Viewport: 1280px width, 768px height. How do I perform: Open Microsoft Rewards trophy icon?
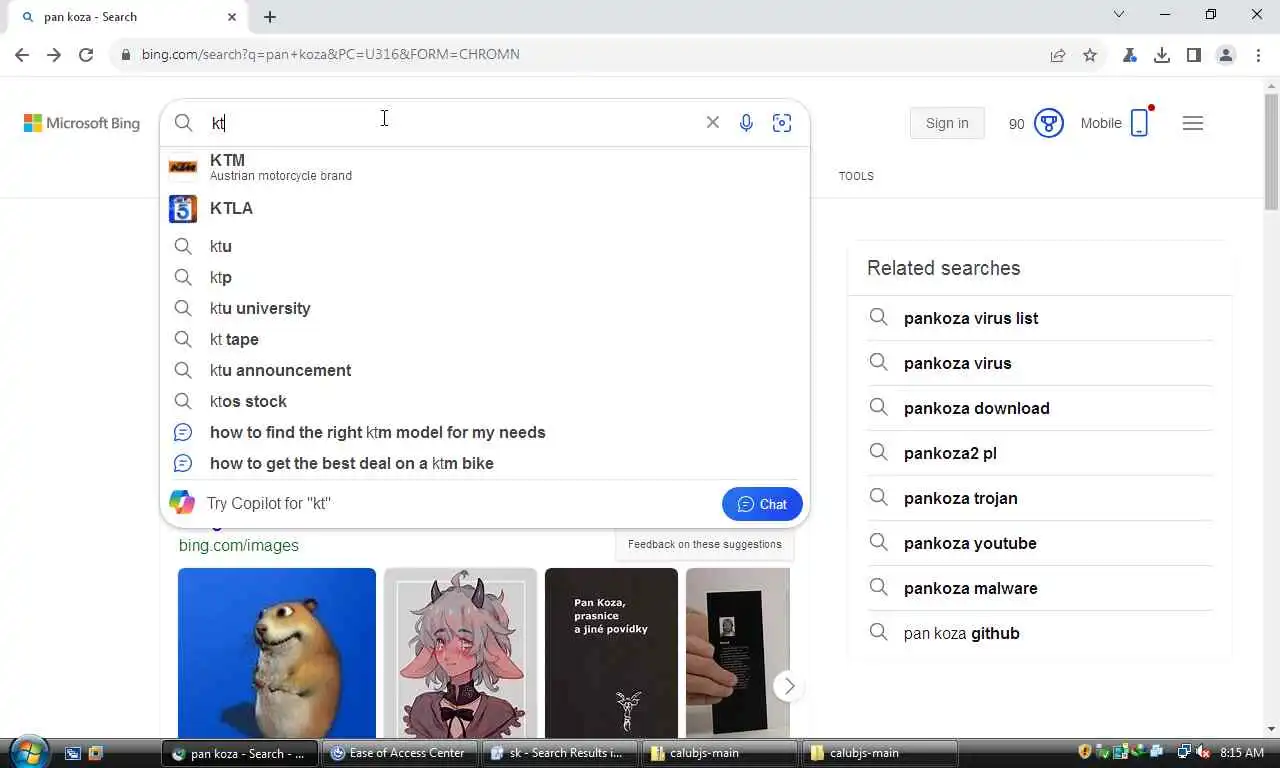(1048, 123)
